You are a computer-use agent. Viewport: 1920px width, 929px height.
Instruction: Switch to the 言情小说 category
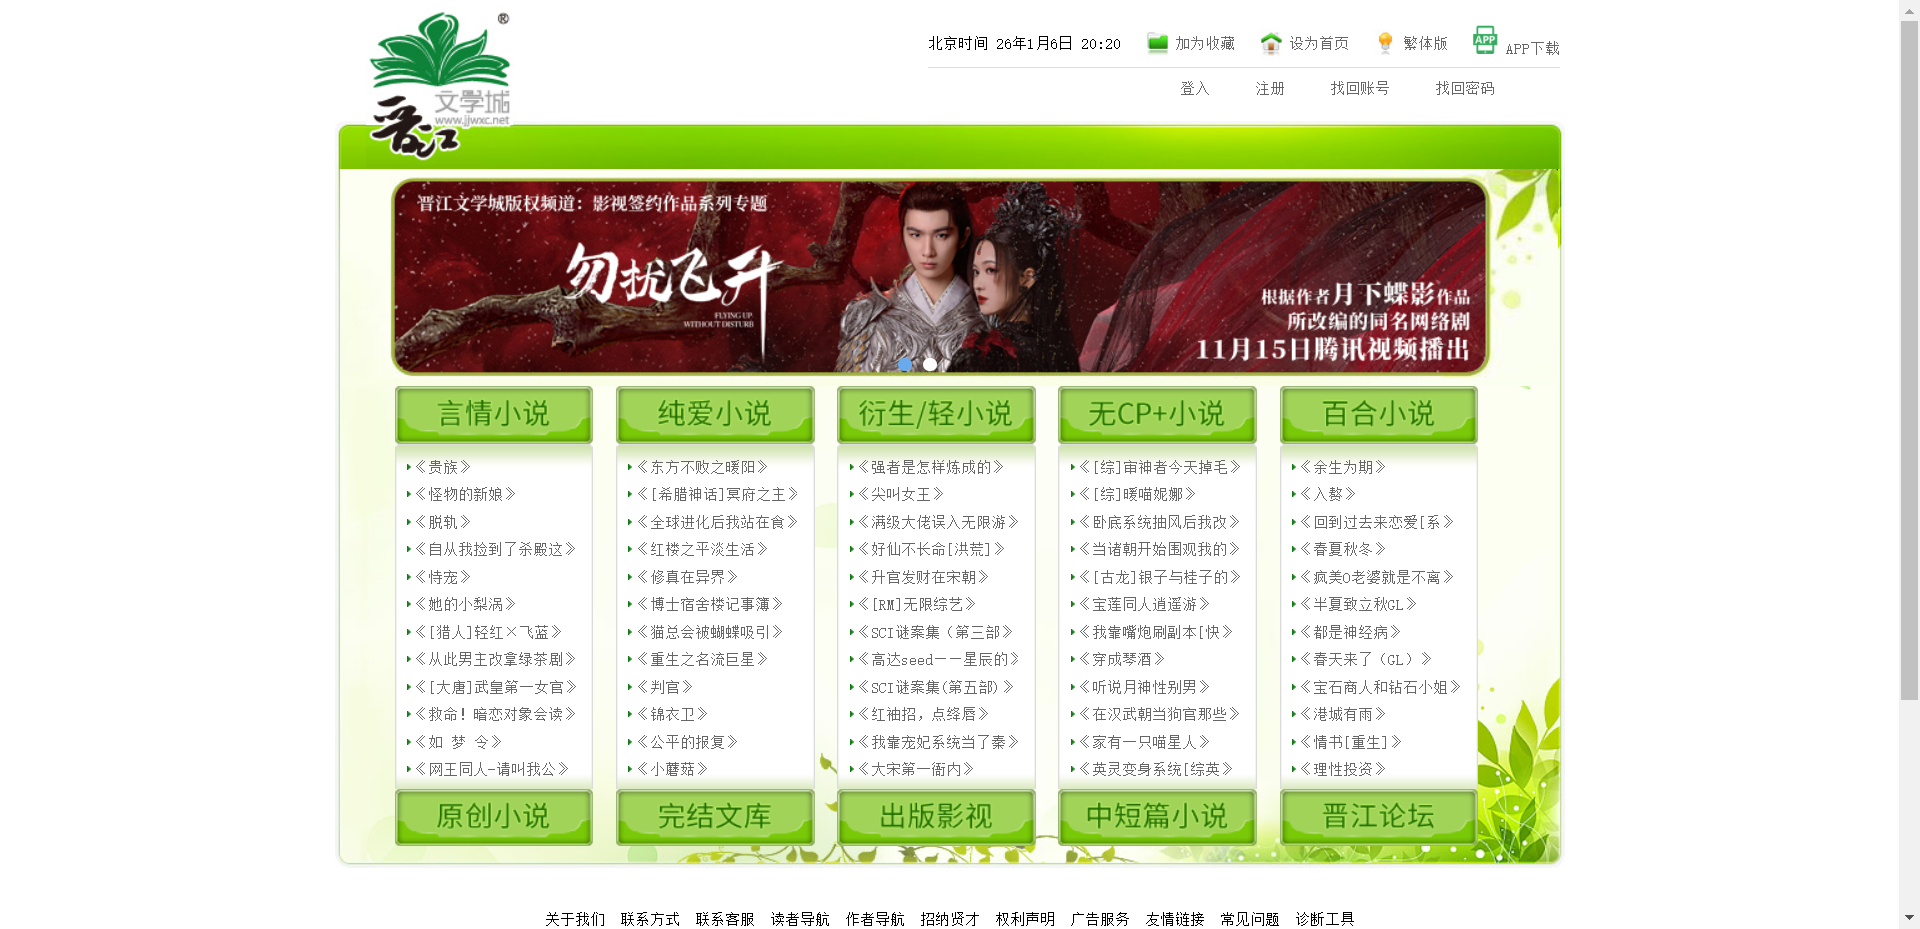tap(493, 414)
